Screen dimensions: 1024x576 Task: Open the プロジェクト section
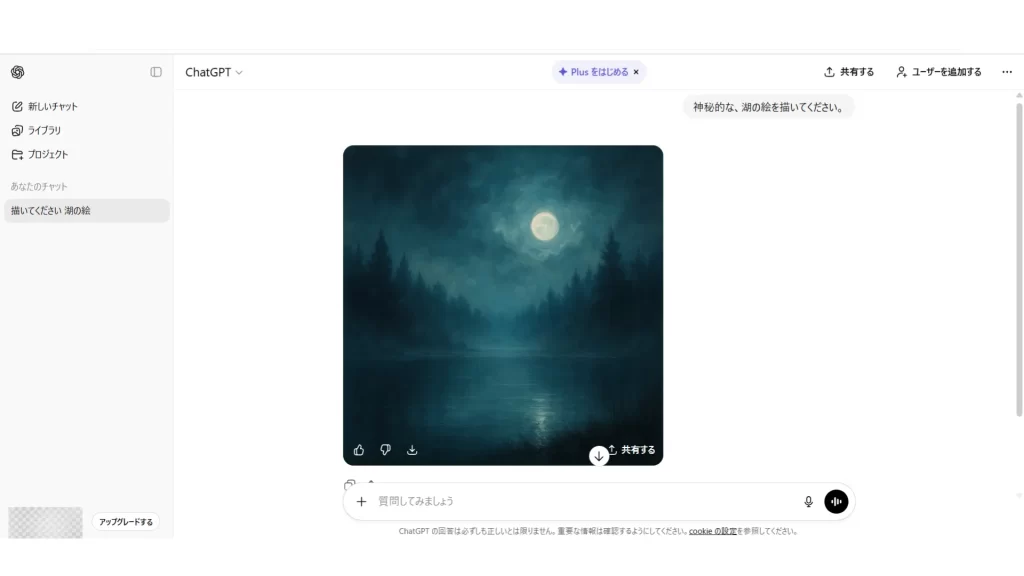pyautogui.click(x=47, y=154)
